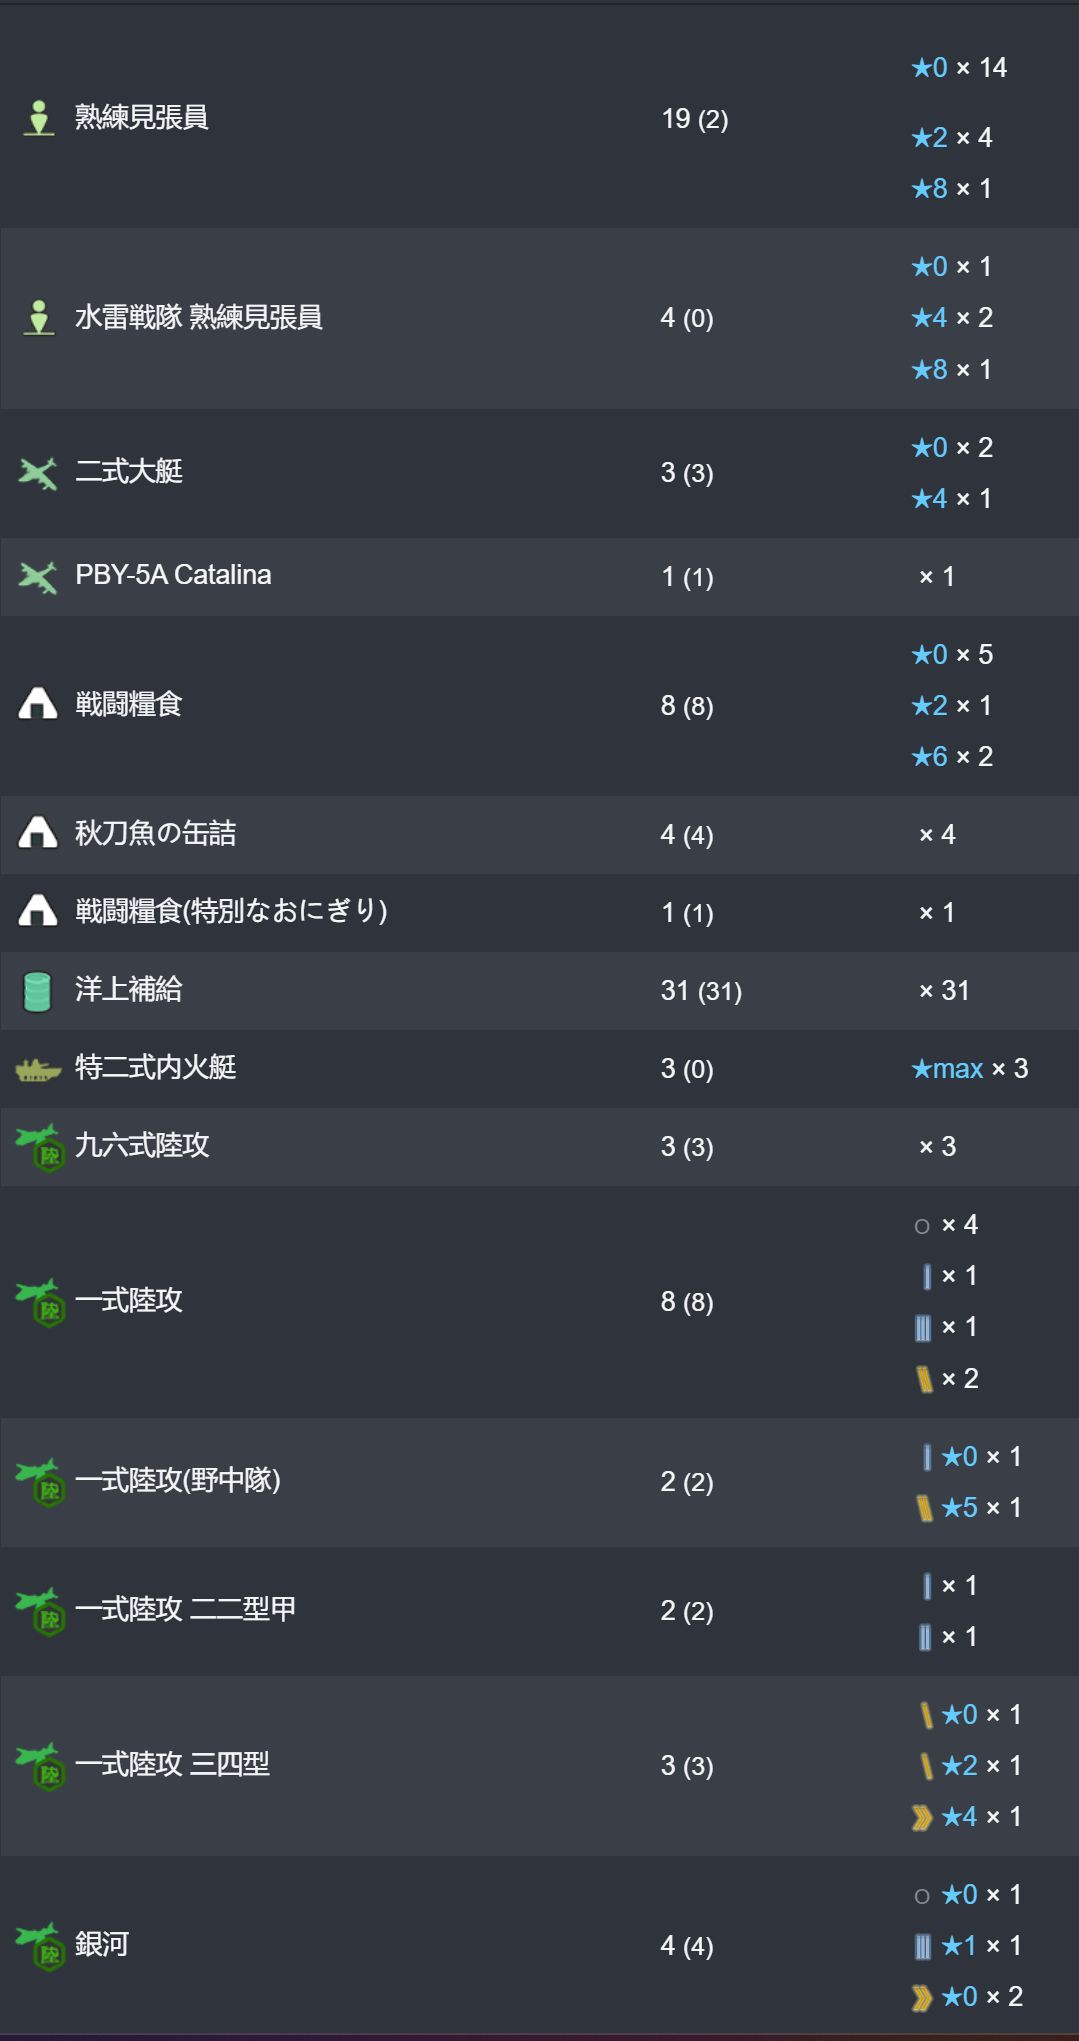Click the green drum icon for 洋上補給
The image size is (1079, 2041).
tap(38, 991)
